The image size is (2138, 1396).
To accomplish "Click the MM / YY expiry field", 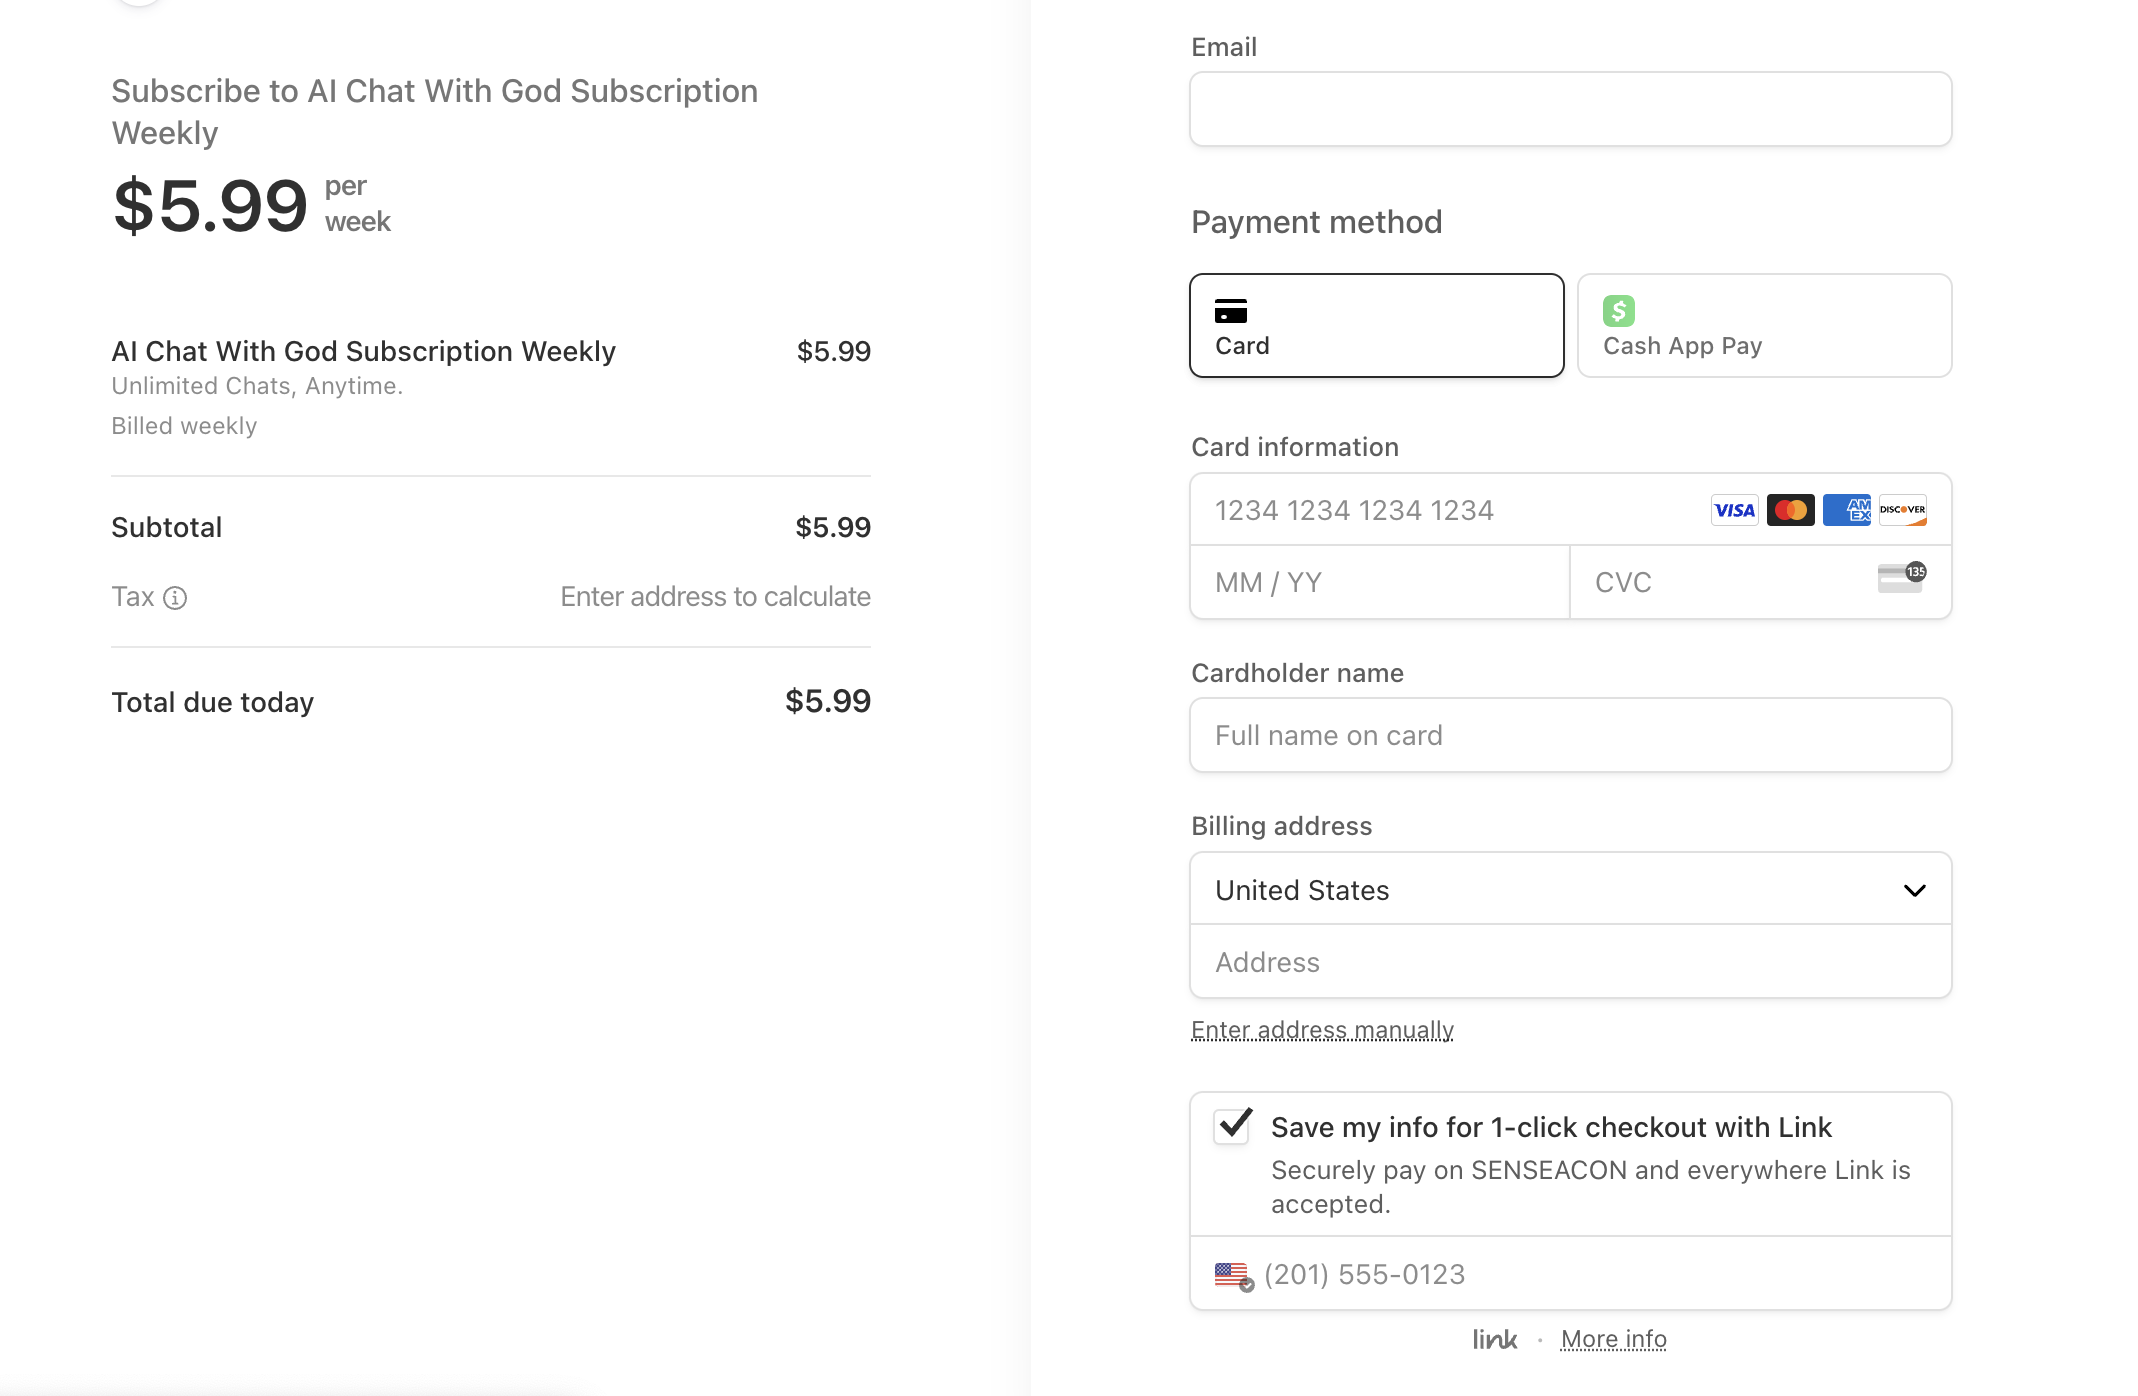I will [x=1378, y=582].
